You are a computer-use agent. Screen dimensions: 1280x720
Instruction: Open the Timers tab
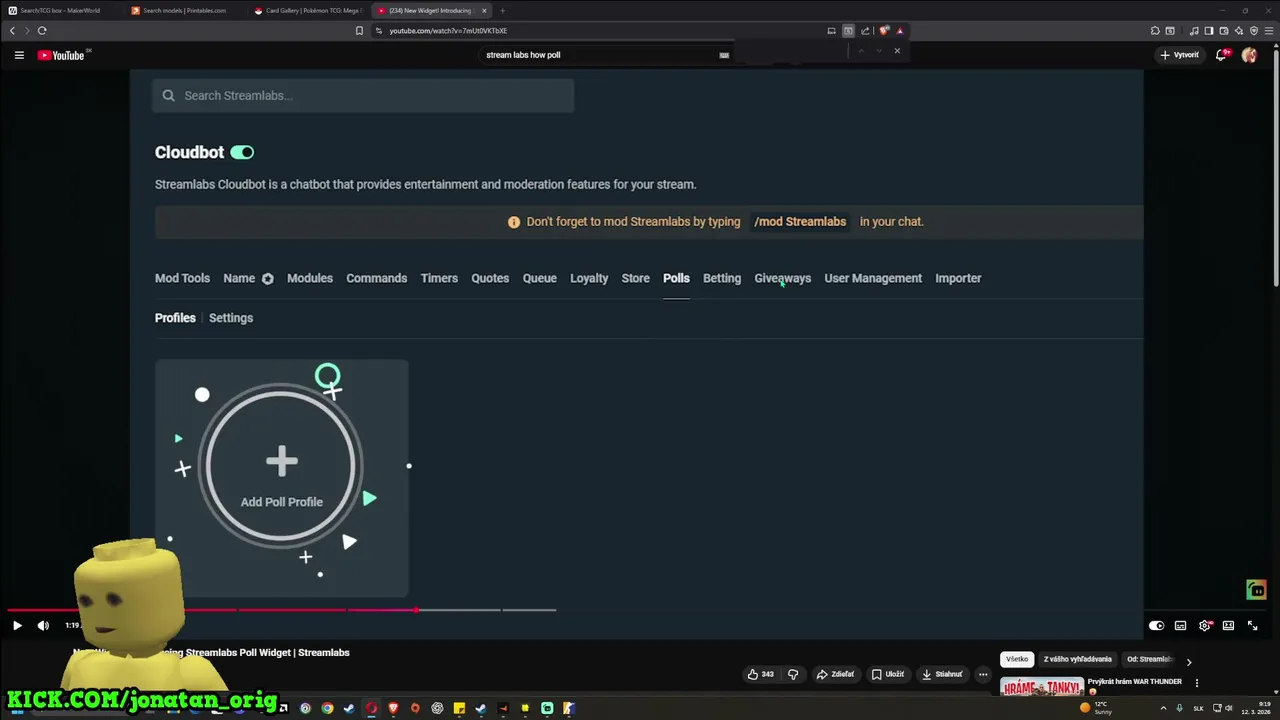point(439,278)
